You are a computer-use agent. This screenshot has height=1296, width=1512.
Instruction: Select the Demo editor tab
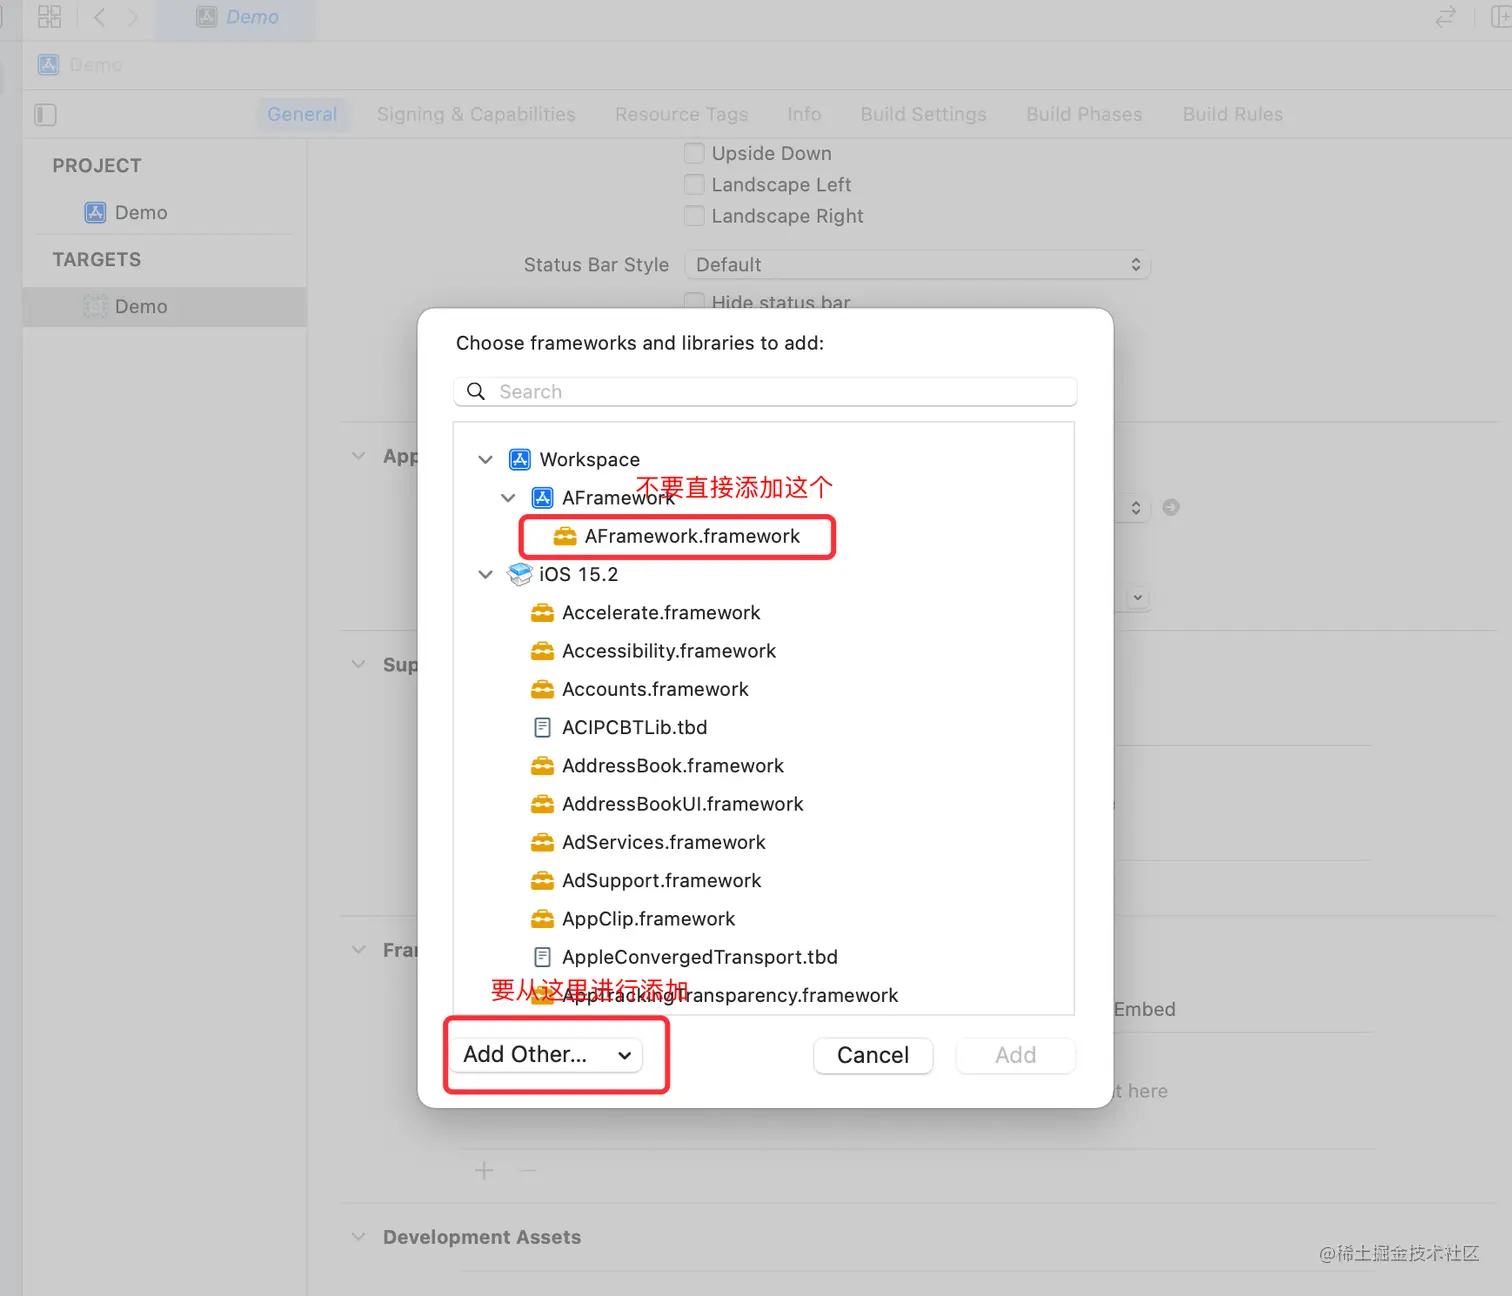coord(237,17)
